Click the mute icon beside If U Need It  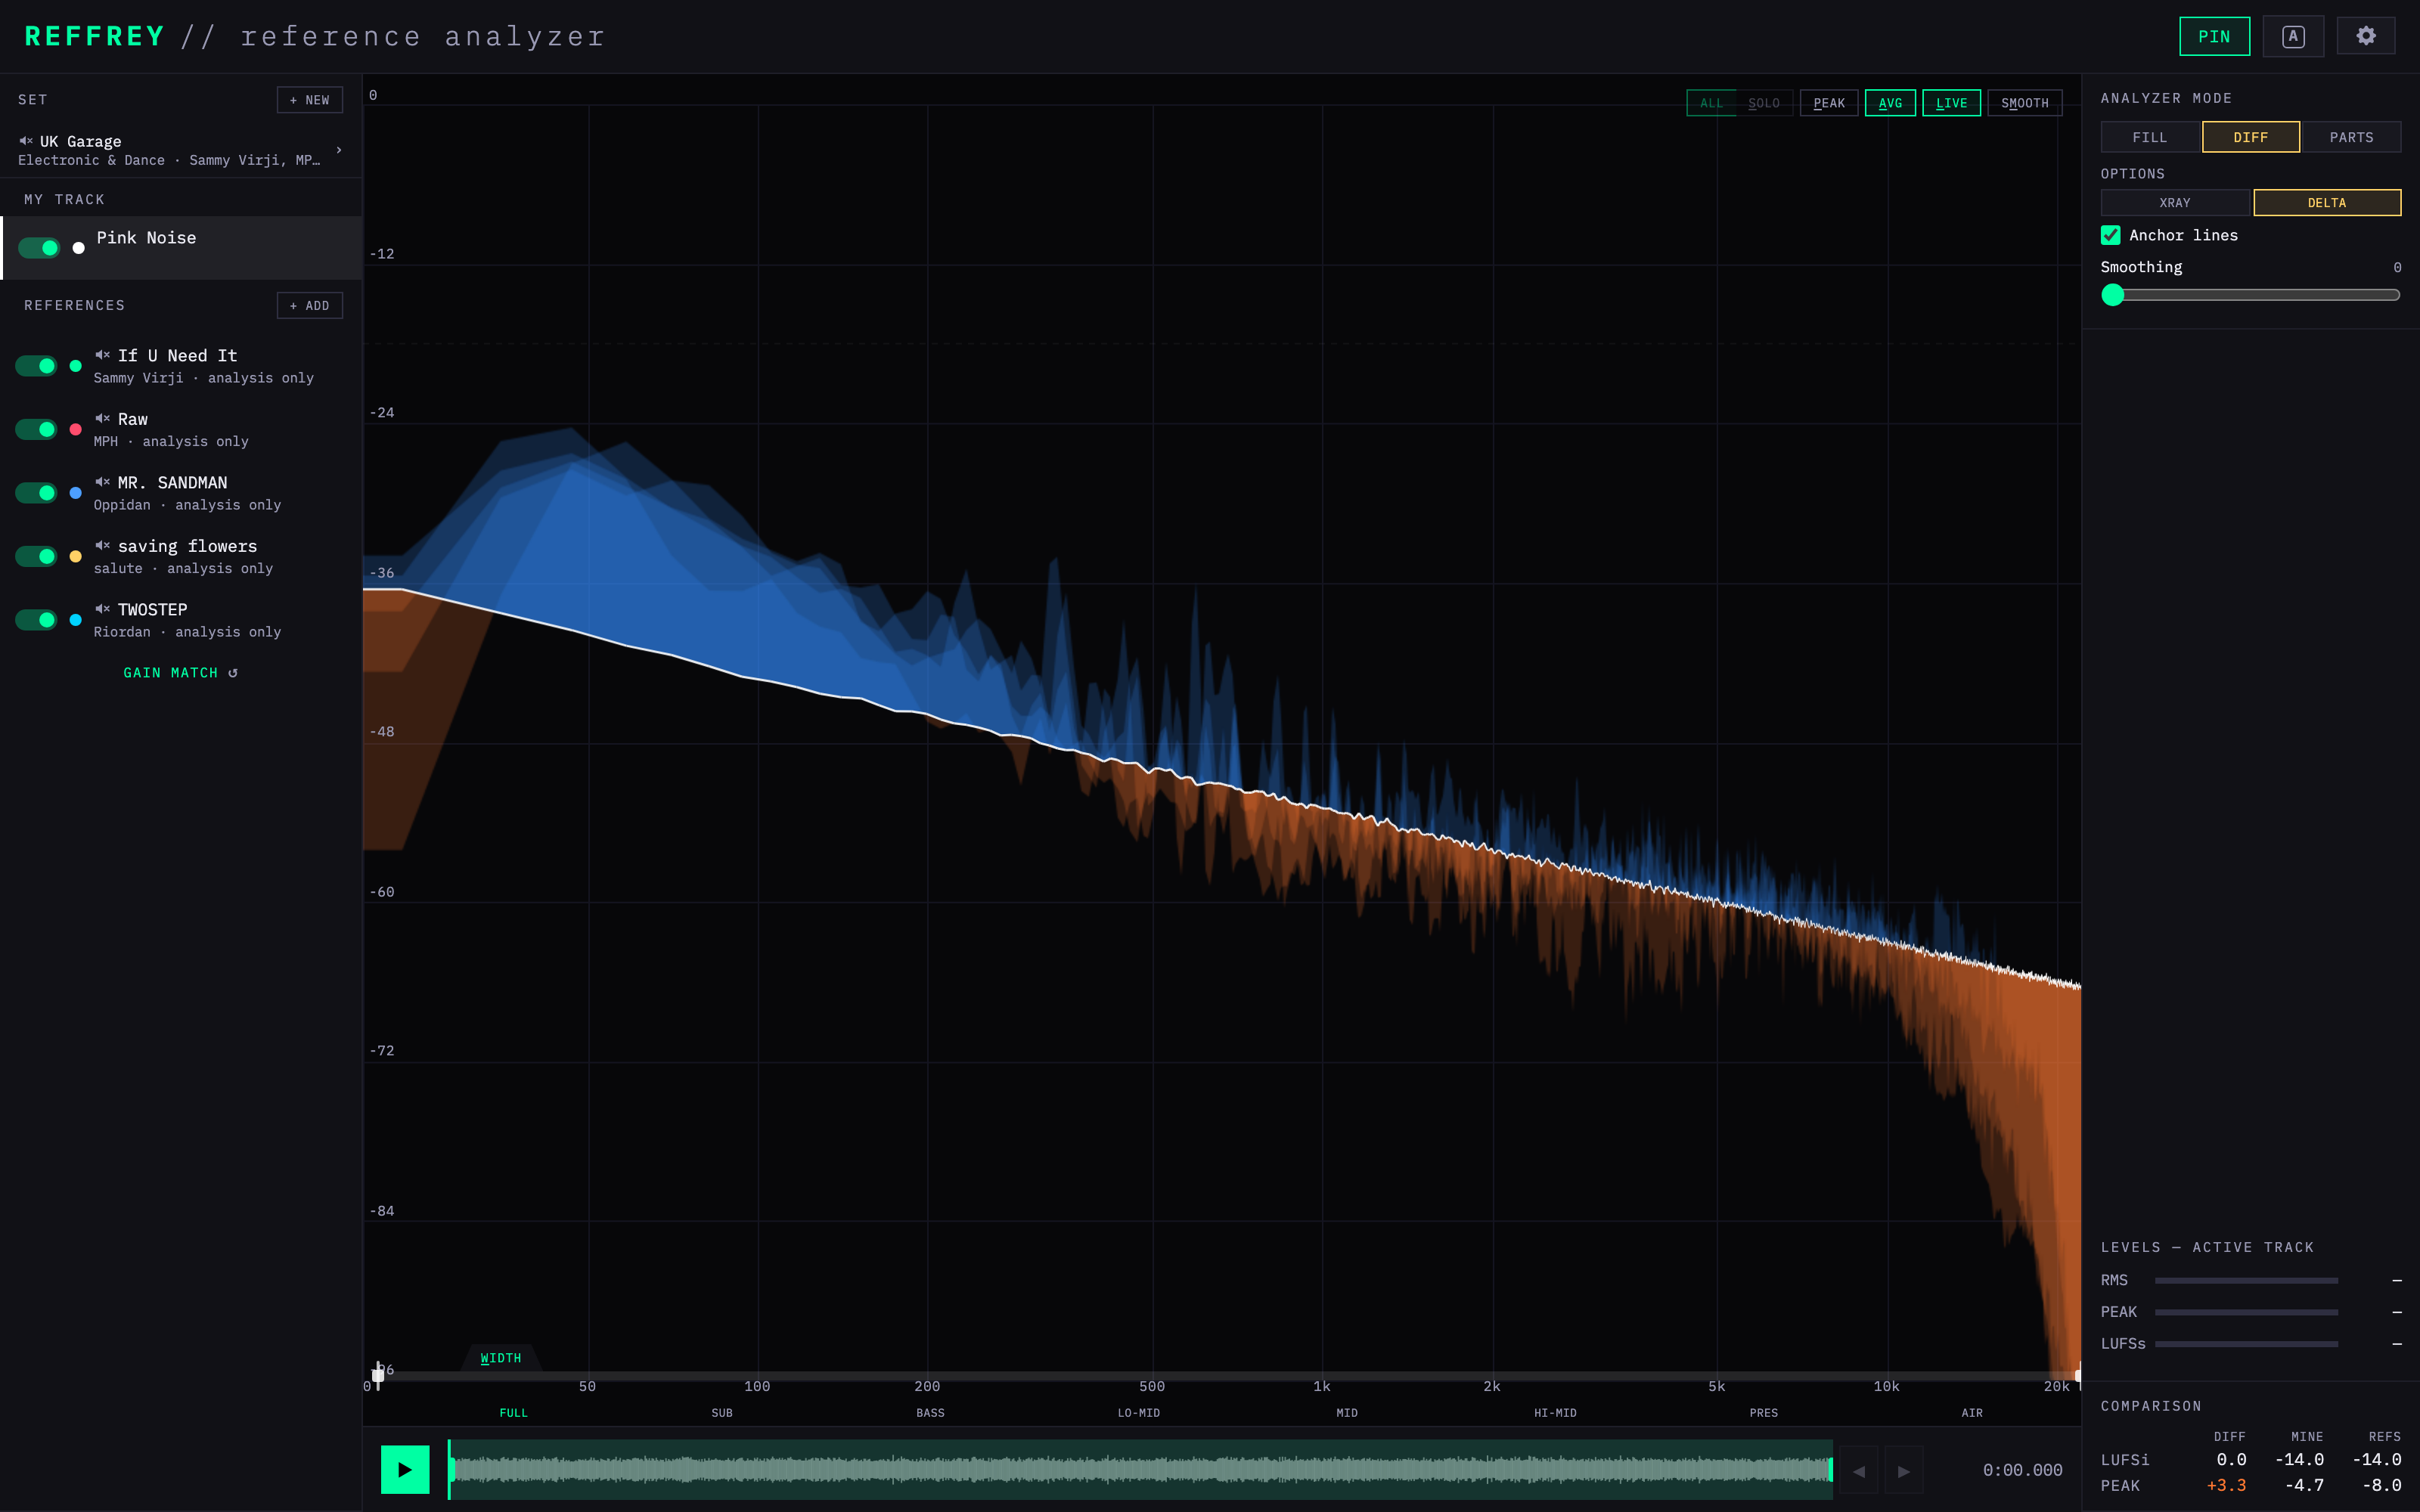(x=102, y=355)
